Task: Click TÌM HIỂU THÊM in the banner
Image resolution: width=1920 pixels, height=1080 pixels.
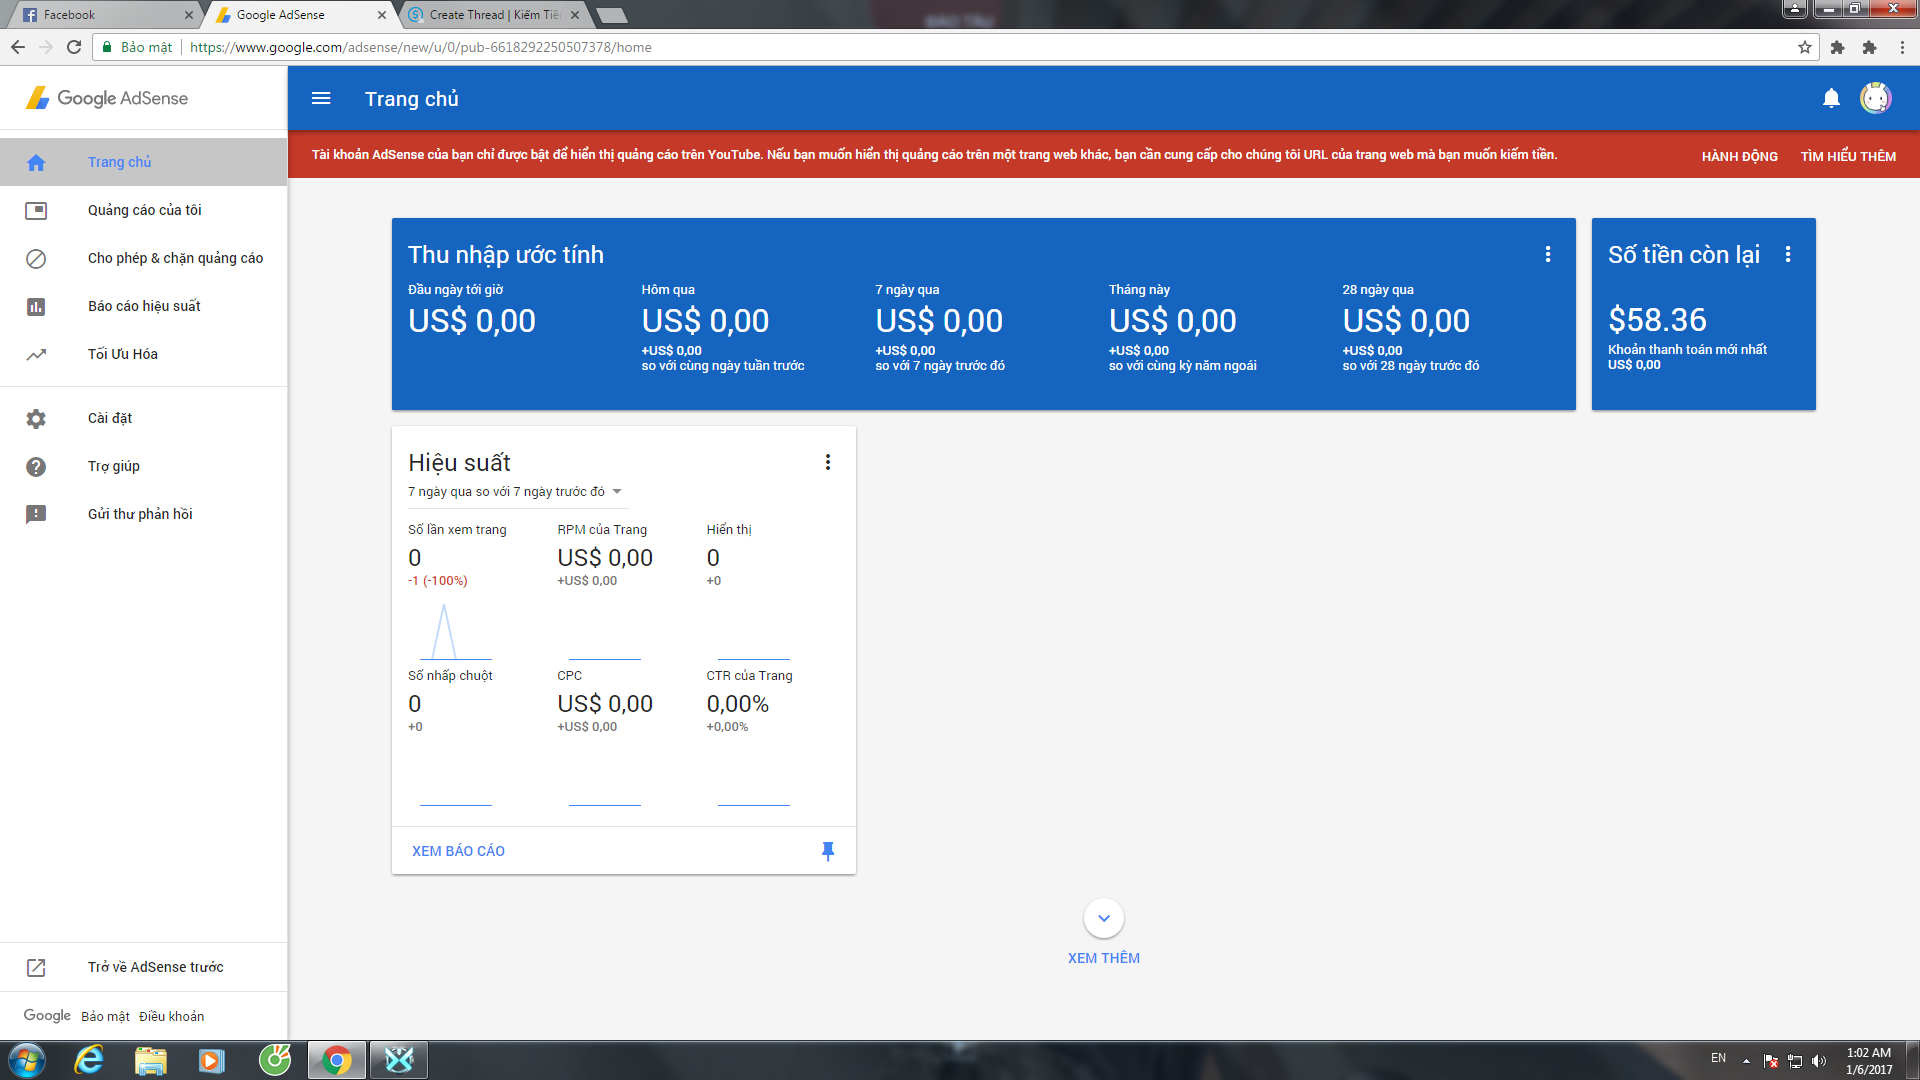Action: pos(1848,156)
